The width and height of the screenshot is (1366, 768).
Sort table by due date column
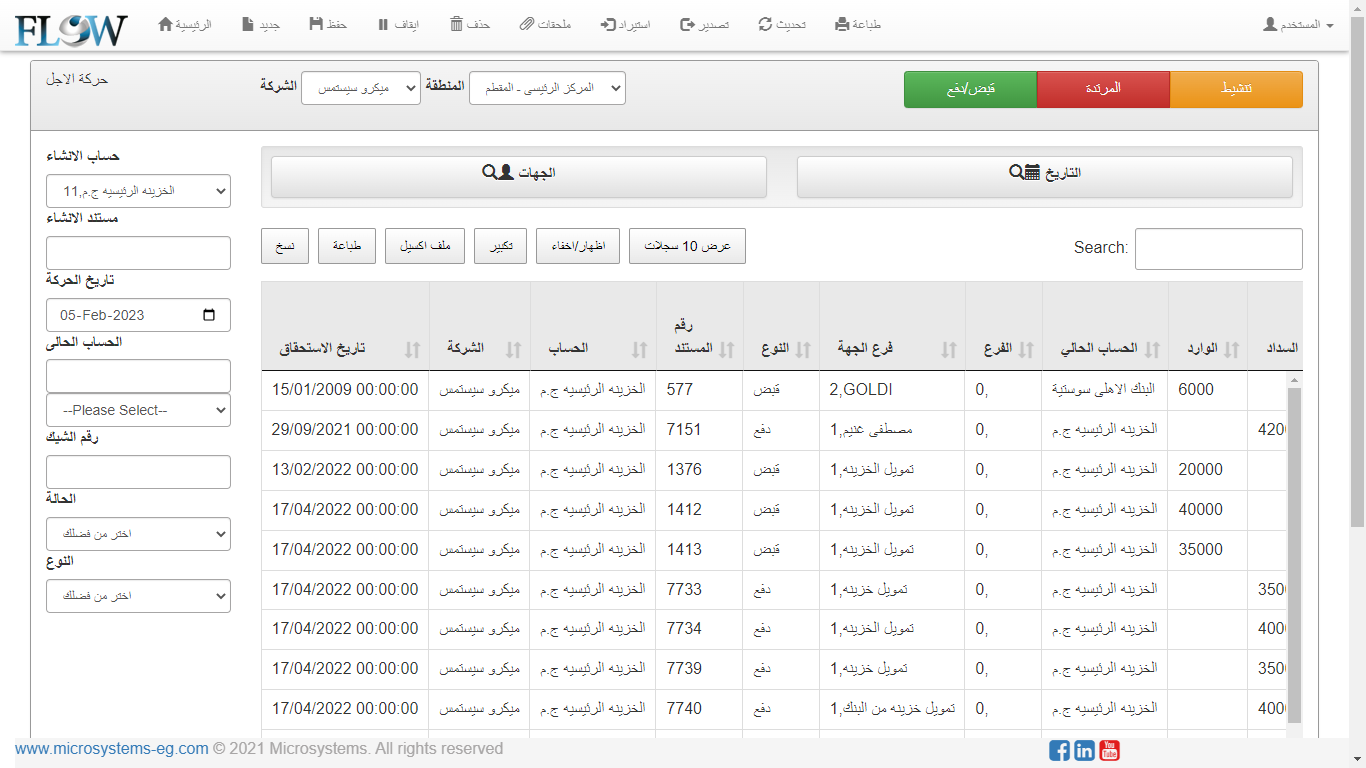click(413, 349)
